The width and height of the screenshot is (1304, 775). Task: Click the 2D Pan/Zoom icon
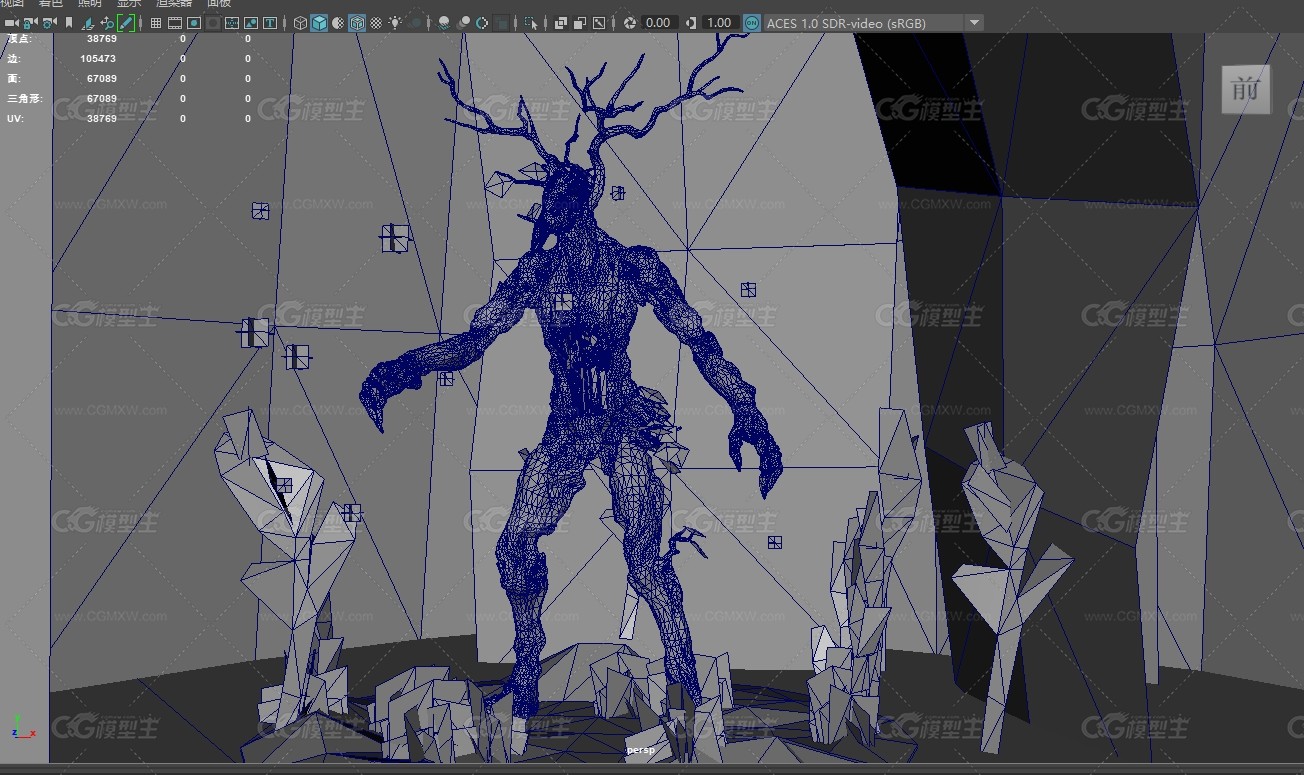tap(107, 23)
